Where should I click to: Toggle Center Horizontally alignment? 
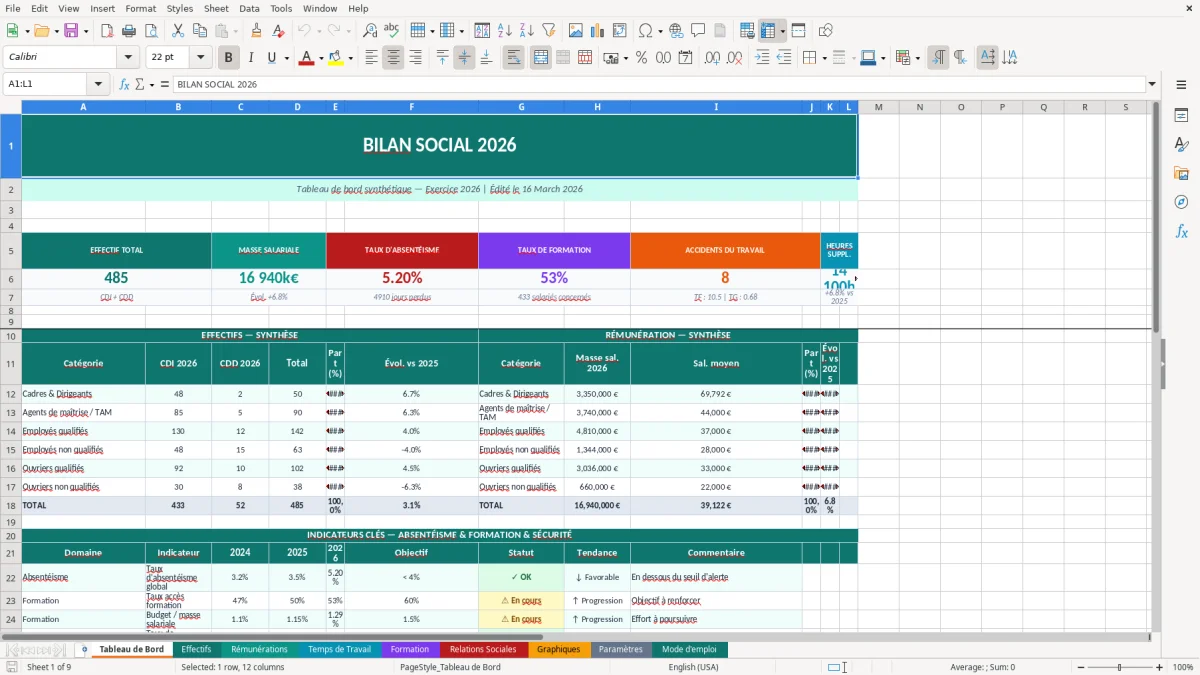tap(393, 58)
